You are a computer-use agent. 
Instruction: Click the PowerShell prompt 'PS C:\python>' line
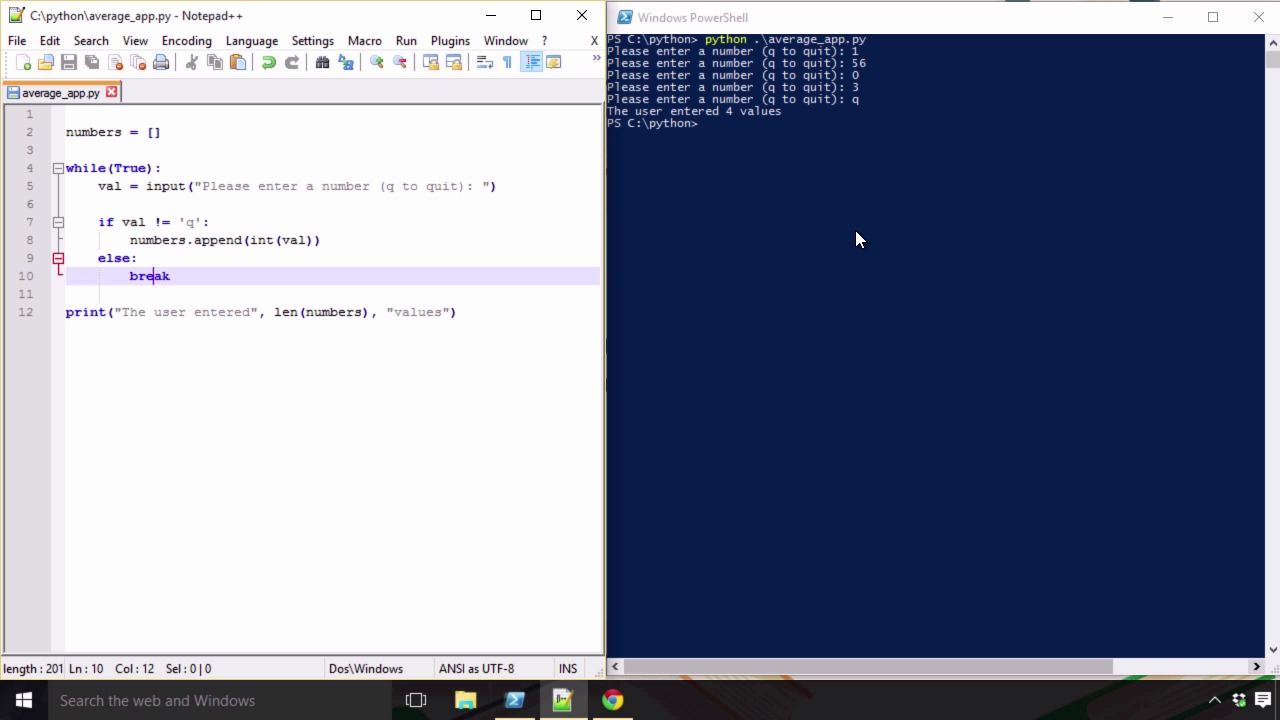652,123
